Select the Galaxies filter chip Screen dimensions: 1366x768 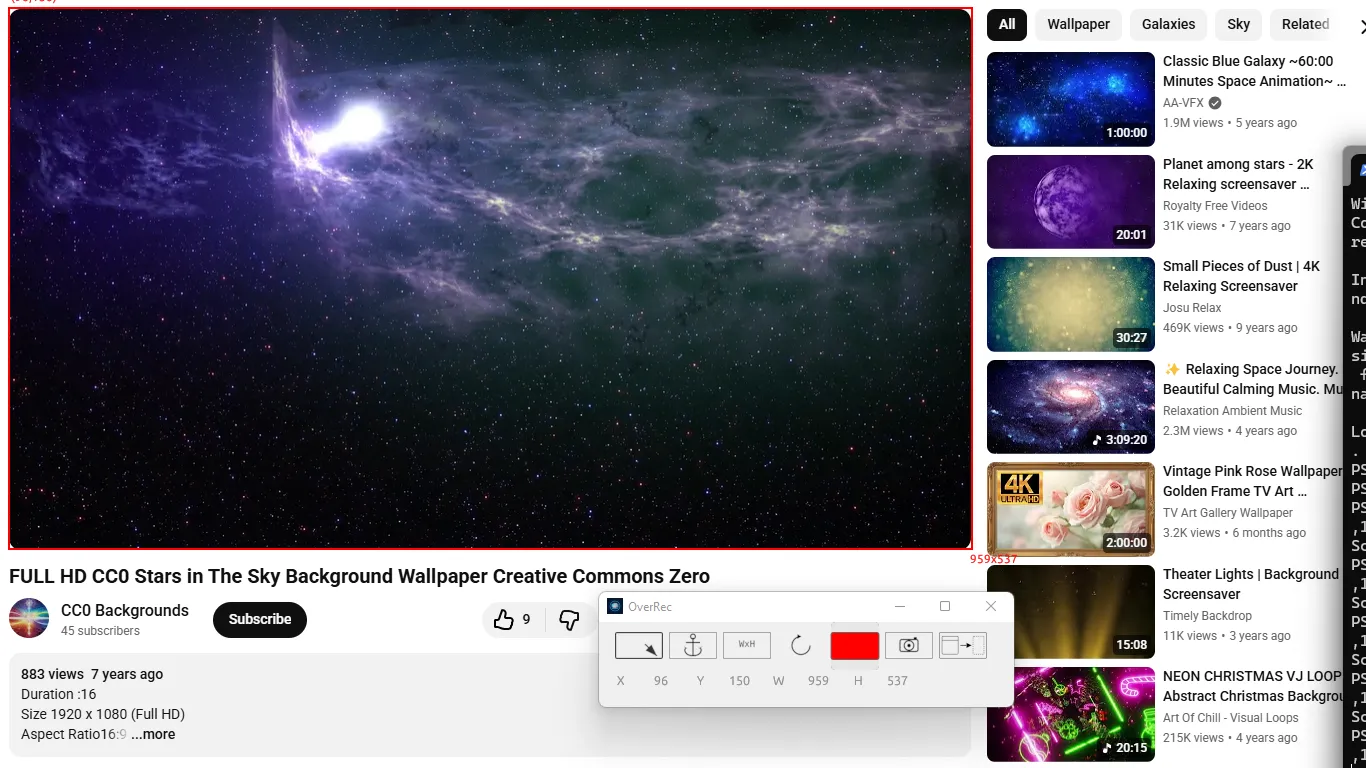coord(1169,24)
